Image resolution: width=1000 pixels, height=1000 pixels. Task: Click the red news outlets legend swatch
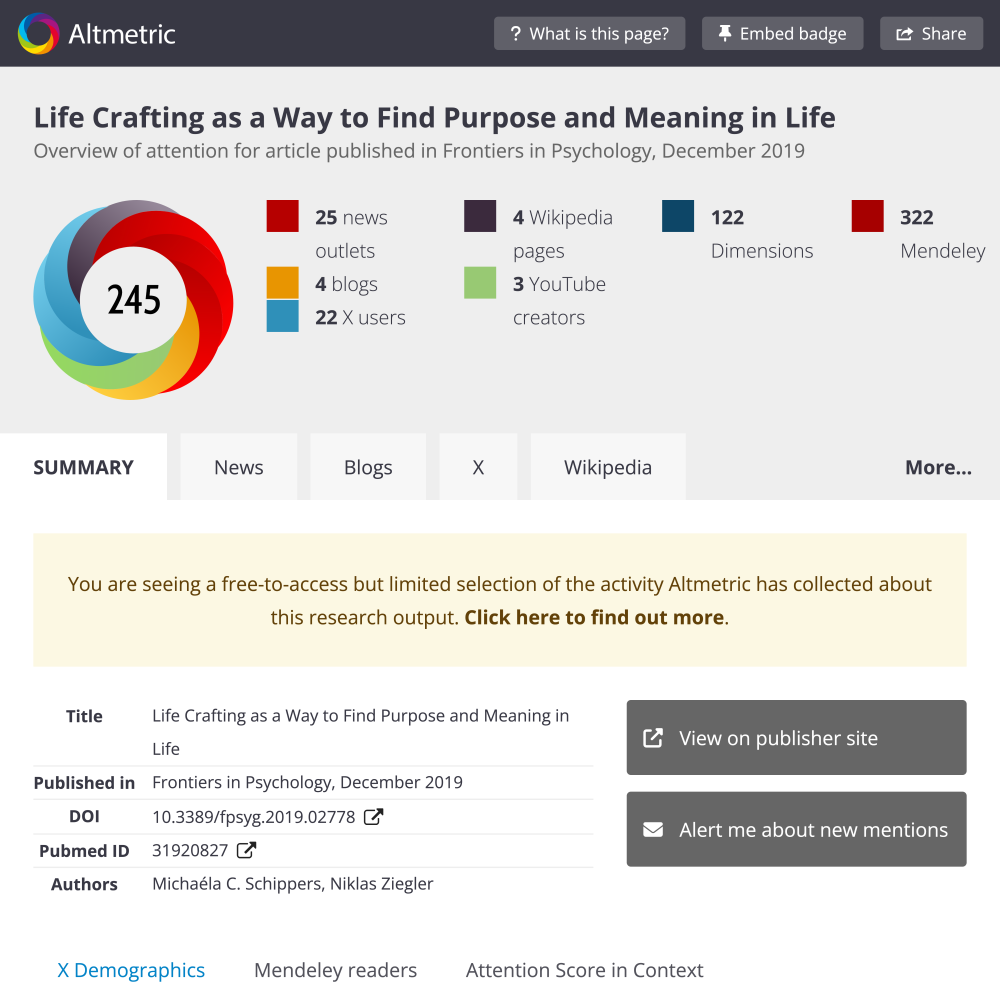pos(282,215)
